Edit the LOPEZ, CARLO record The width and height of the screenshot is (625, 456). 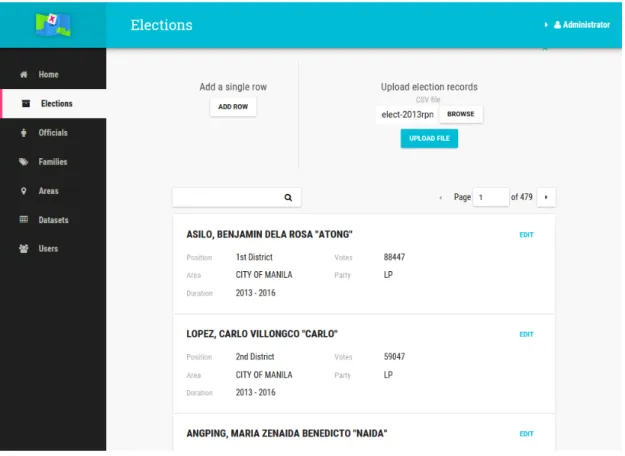(x=526, y=335)
